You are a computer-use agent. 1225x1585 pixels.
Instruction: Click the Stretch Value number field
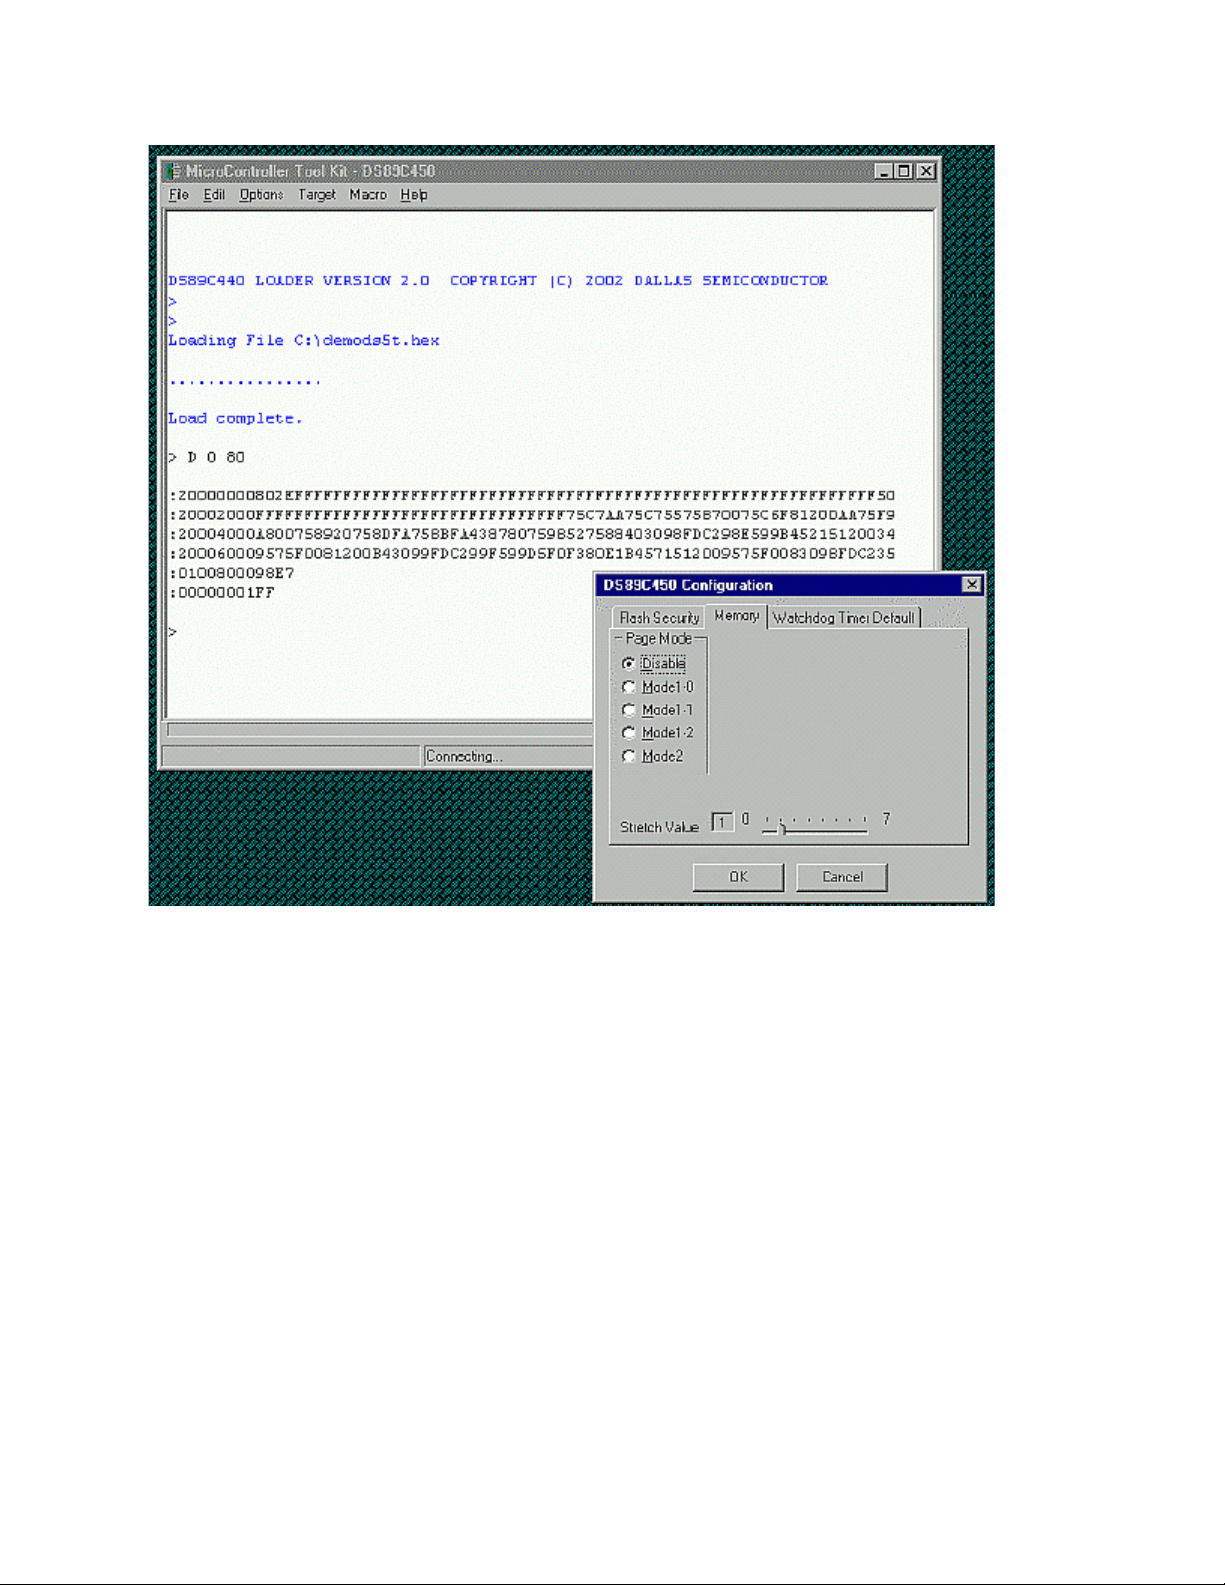point(722,822)
